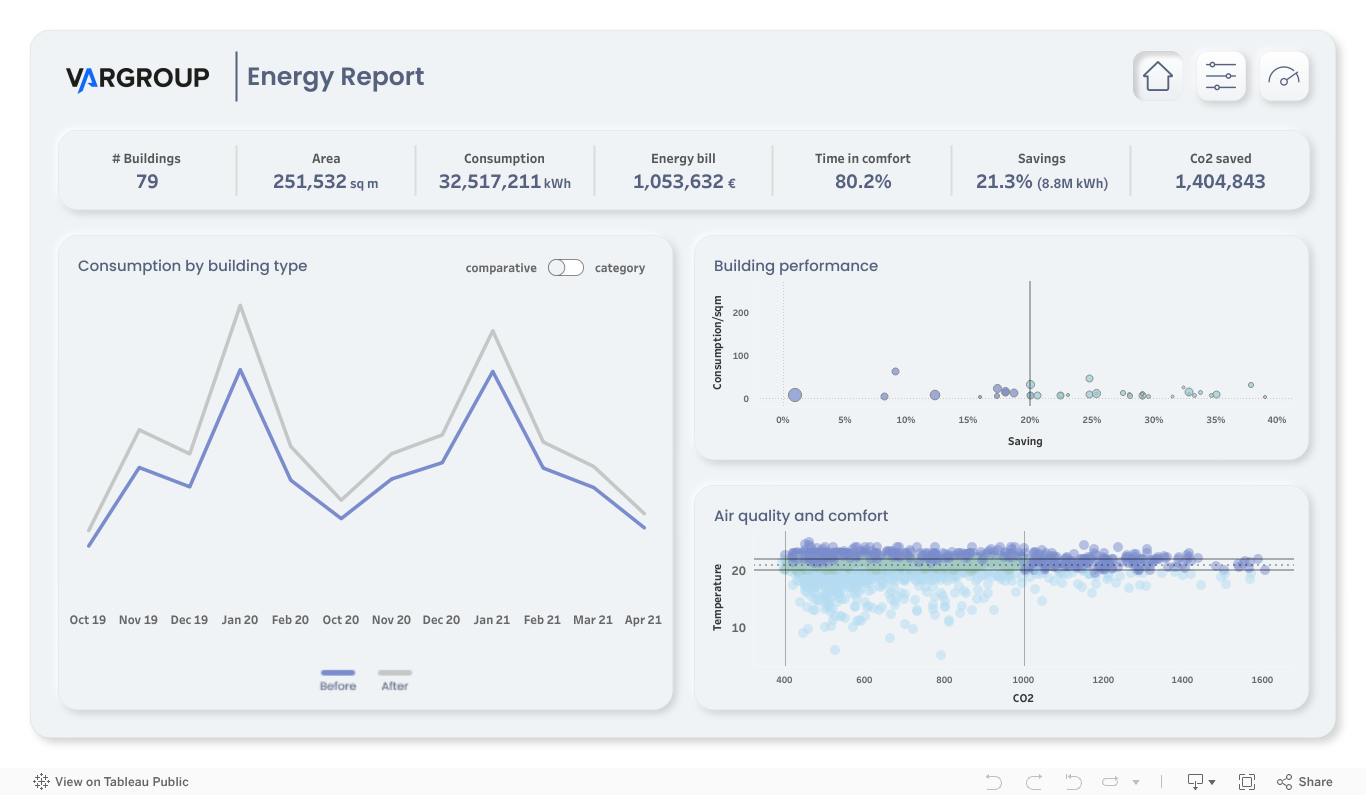Click the Nov 20 axis label
This screenshot has height=795, width=1366.
pyautogui.click(x=391, y=620)
